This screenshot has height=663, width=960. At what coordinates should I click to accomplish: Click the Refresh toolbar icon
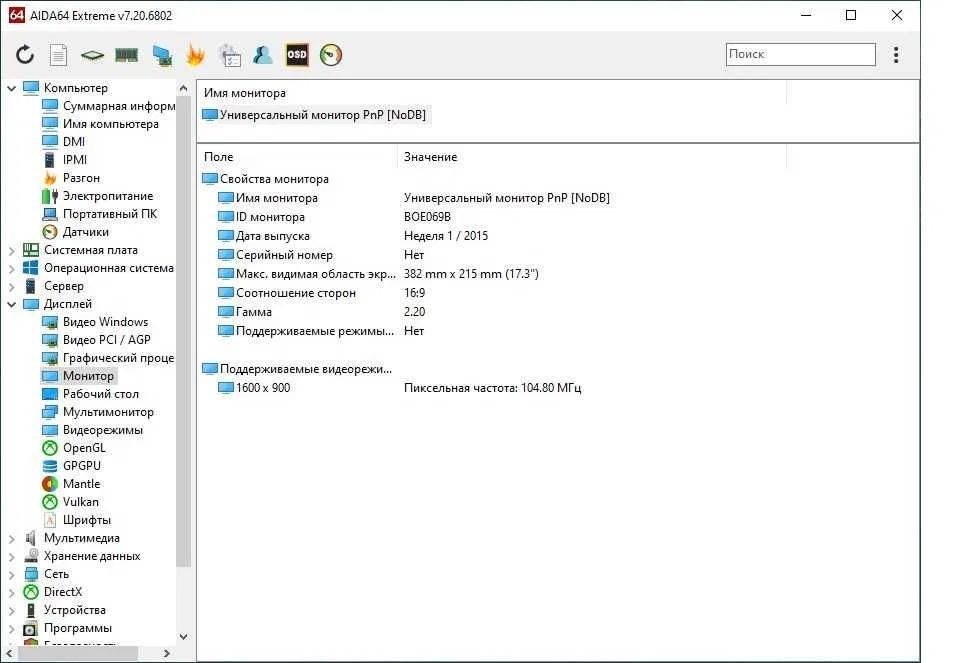[24, 54]
